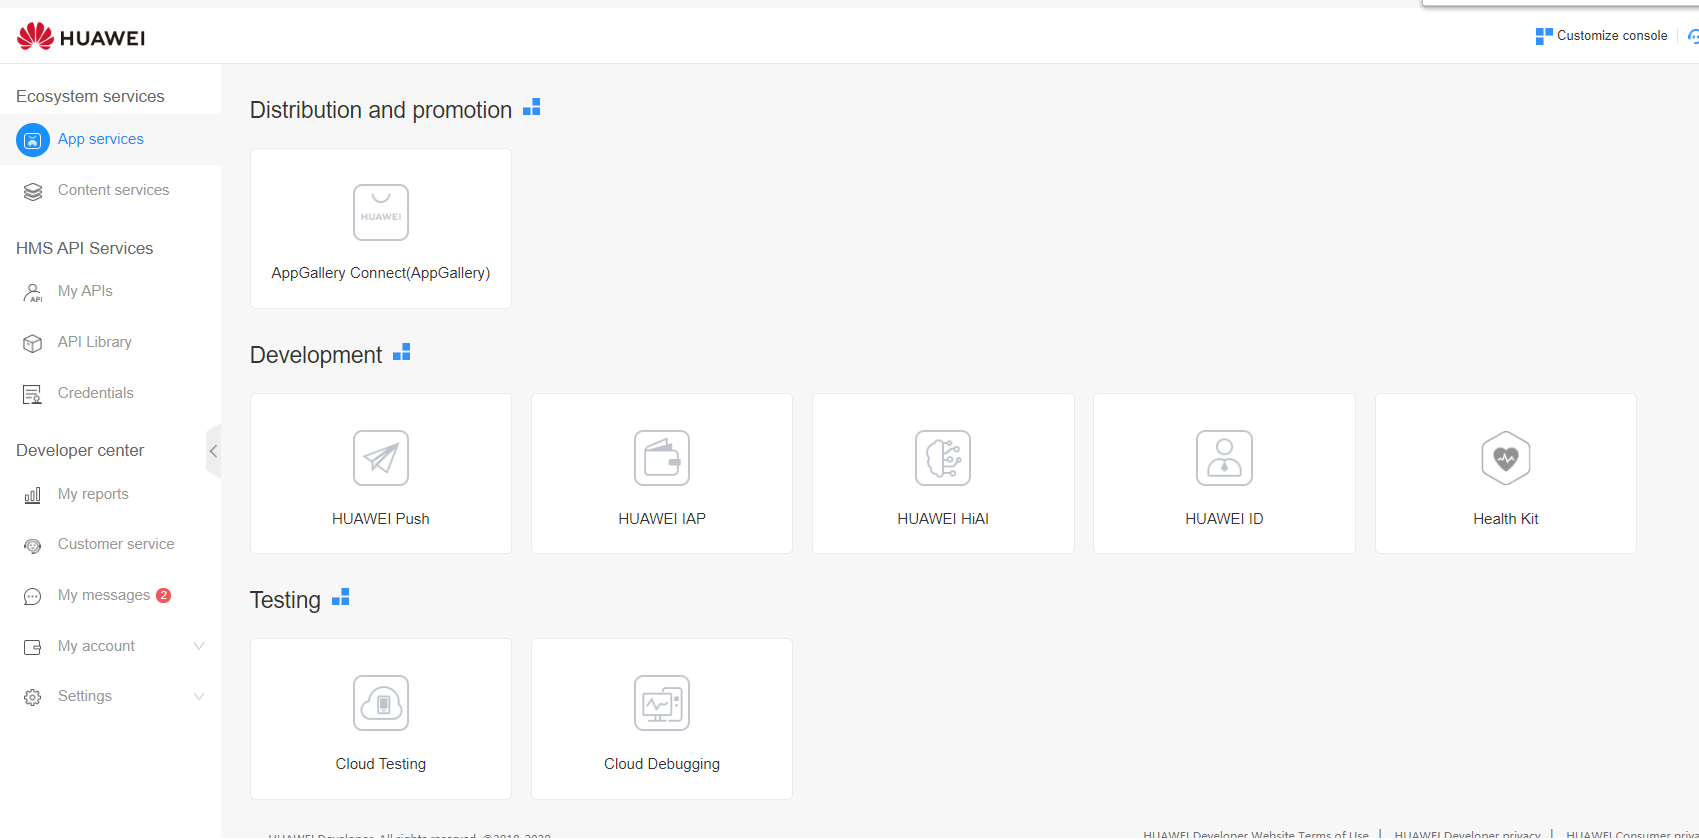This screenshot has width=1699, height=840.
Task: Click the Customize console grid icon
Action: click(x=1544, y=36)
